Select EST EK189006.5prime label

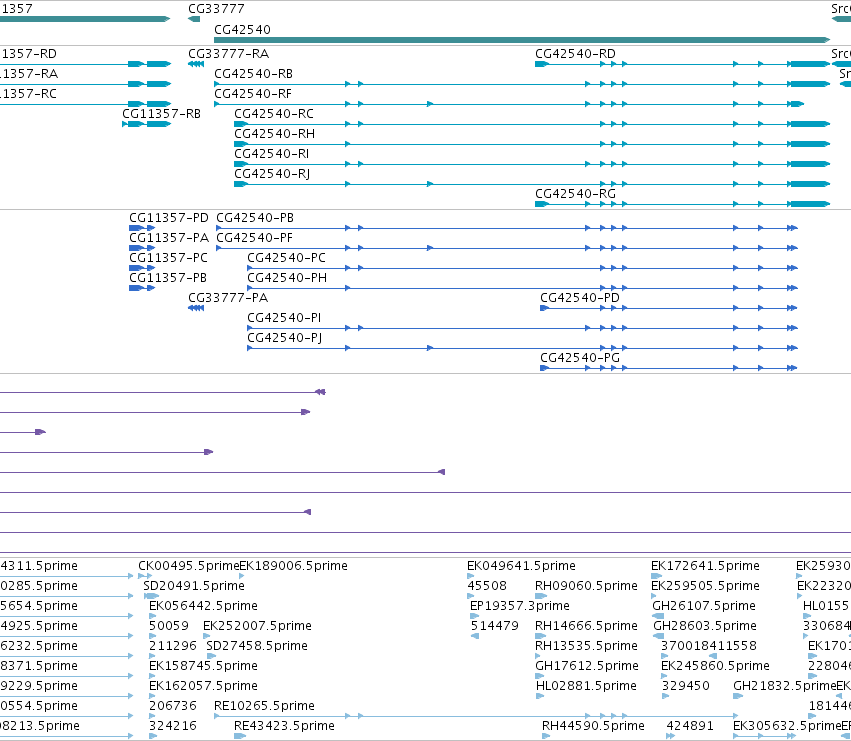tap(294, 566)
